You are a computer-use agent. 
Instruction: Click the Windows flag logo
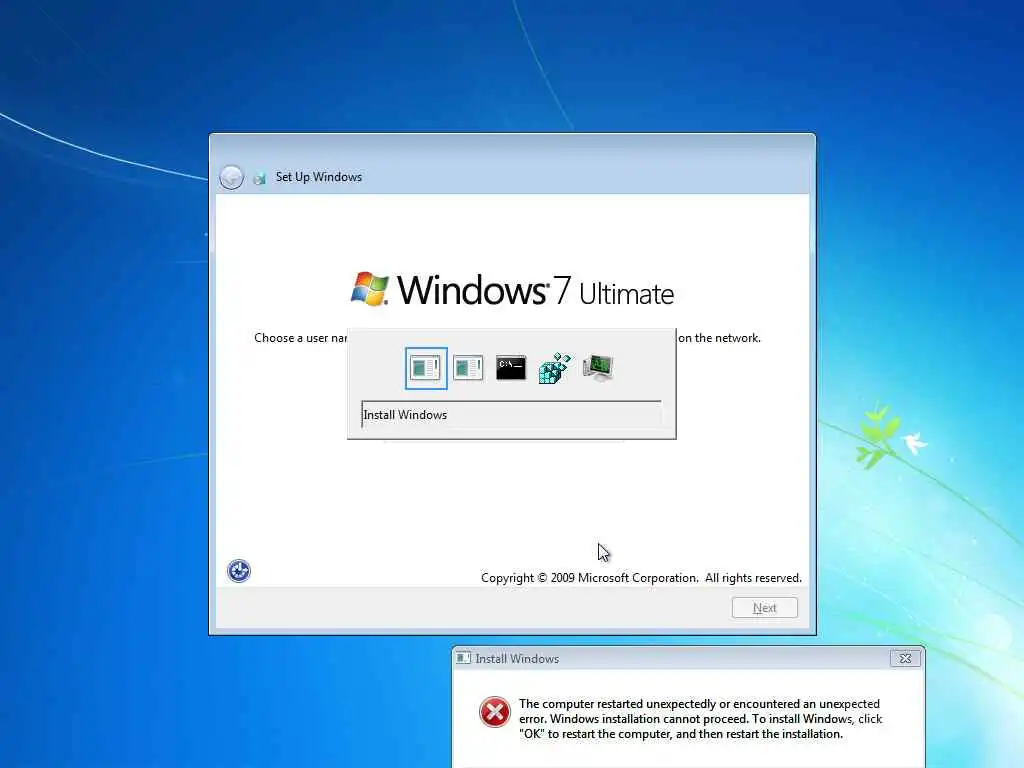click(370, 289)
